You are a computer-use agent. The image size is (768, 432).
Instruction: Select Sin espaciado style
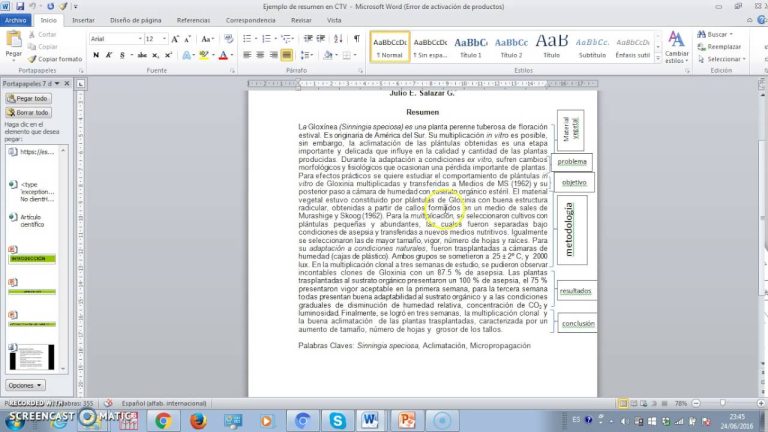tap(430, 47)
